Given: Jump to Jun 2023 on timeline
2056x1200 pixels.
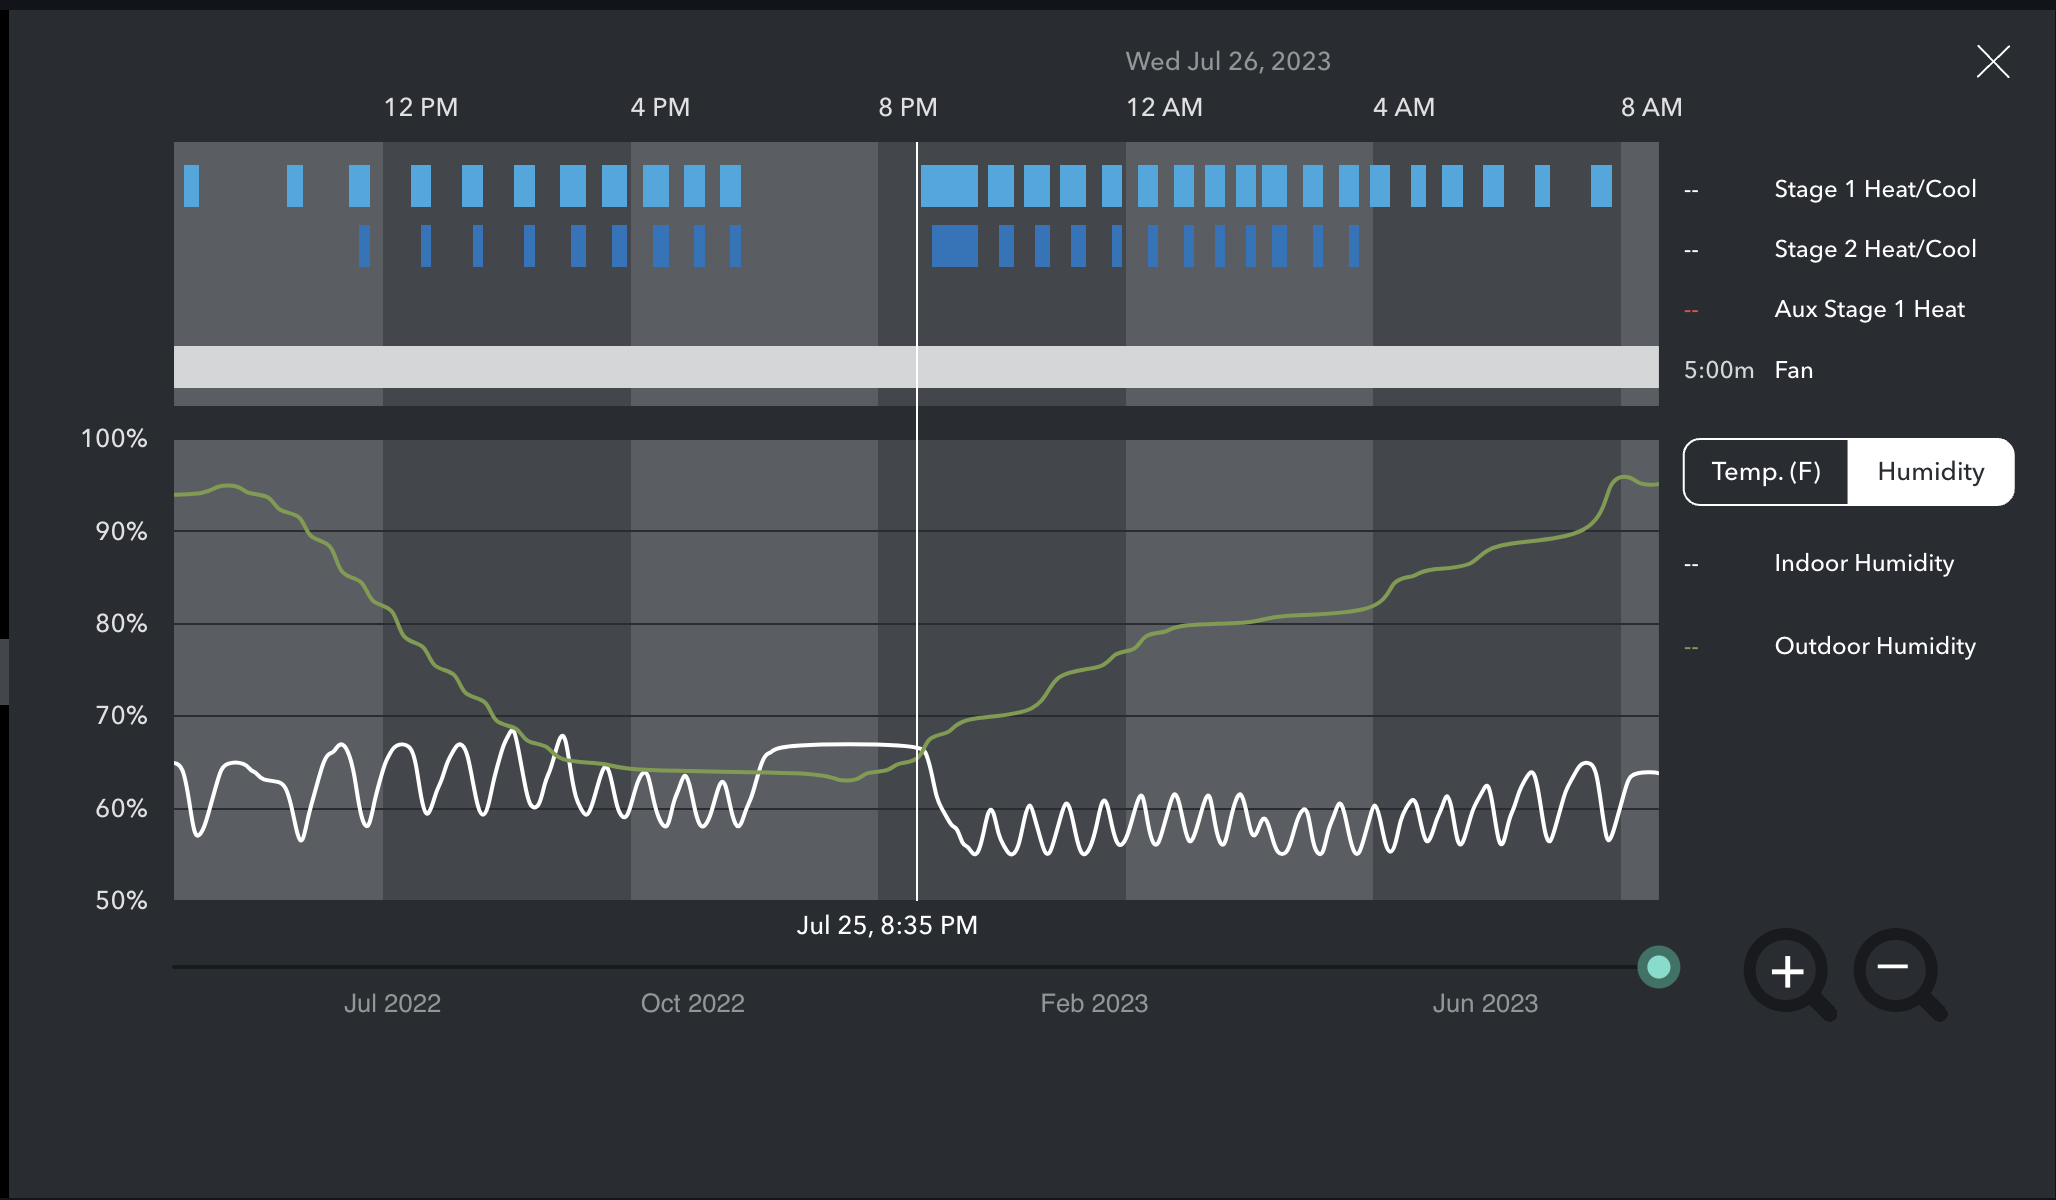Looking at the screenshot, I should point(1484,1003).
